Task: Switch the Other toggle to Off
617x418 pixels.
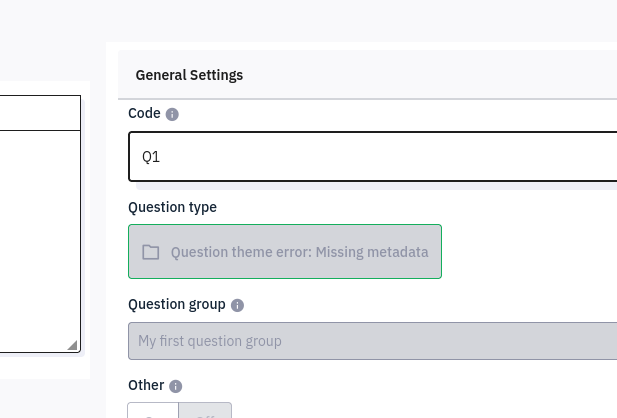Action: [x=205, y=411]
